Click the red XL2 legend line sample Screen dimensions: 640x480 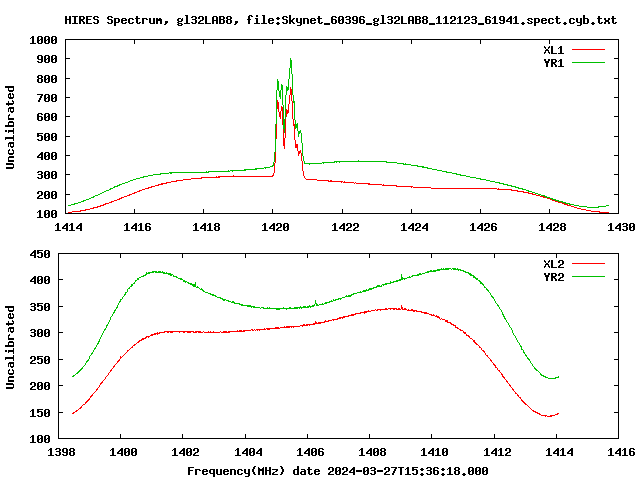coord(588,264)
